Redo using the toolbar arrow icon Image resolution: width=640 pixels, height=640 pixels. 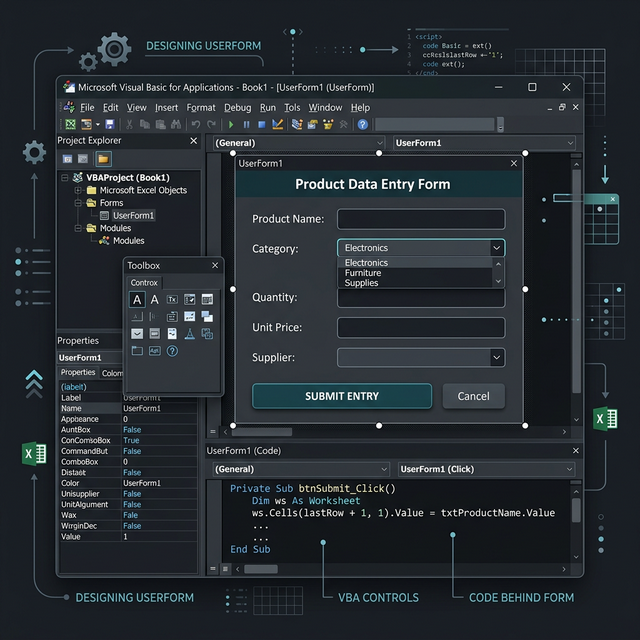(211, 124)
